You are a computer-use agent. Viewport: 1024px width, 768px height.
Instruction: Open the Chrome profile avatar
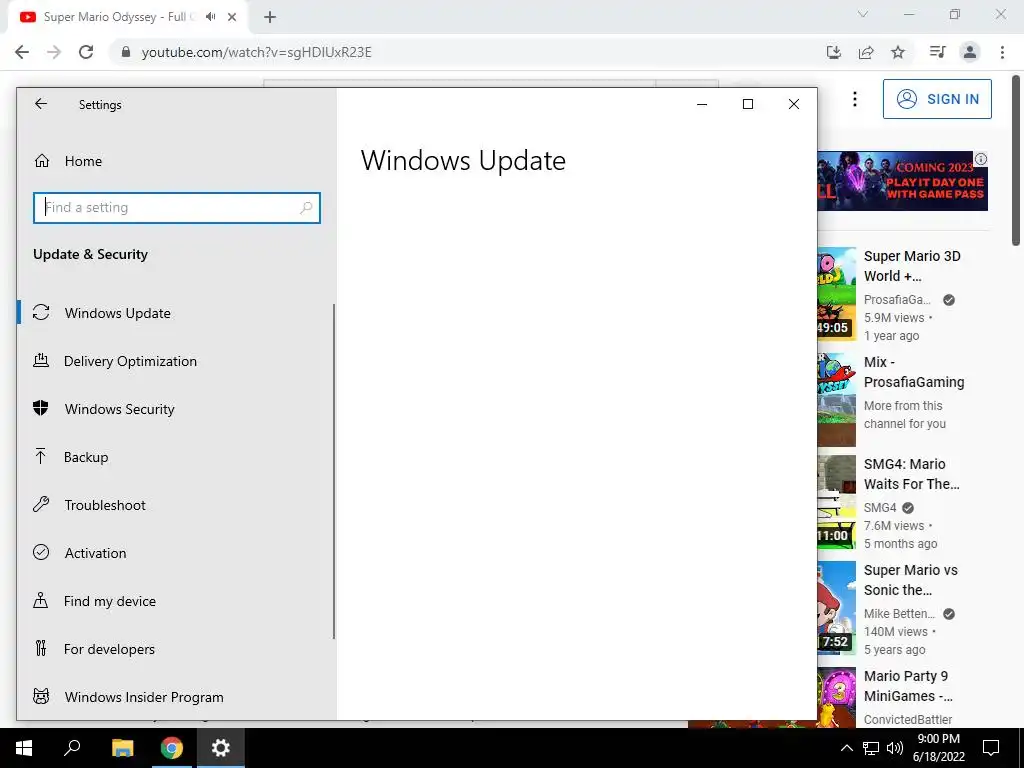pos(970,52)
